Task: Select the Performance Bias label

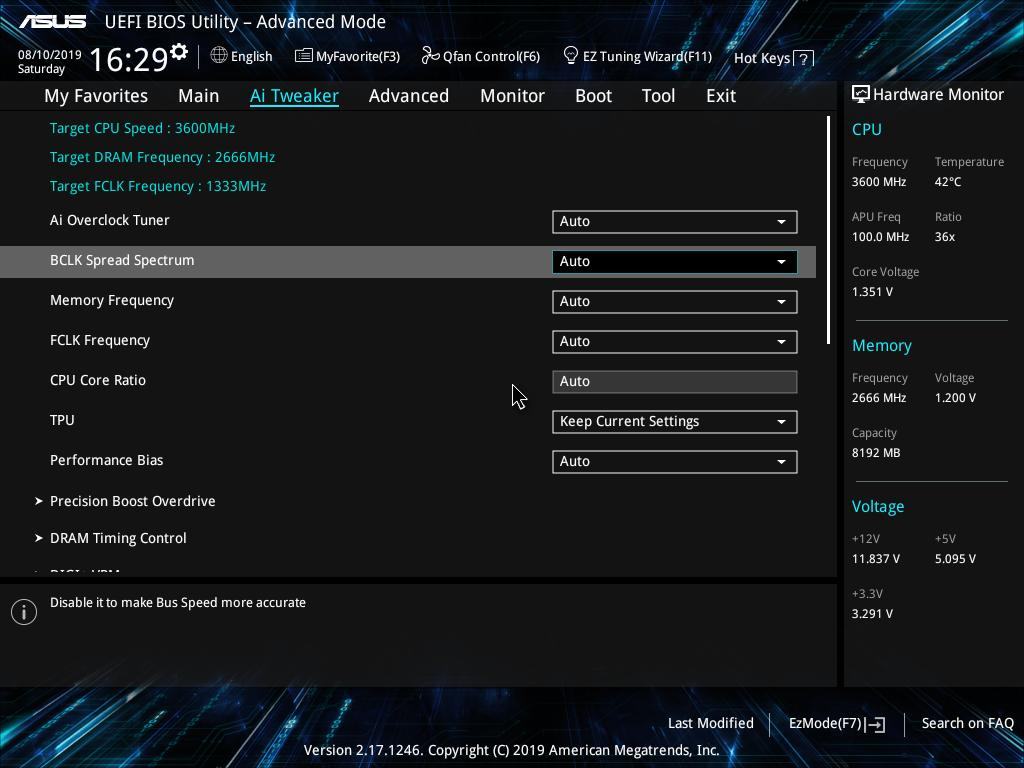Action: 106,460
